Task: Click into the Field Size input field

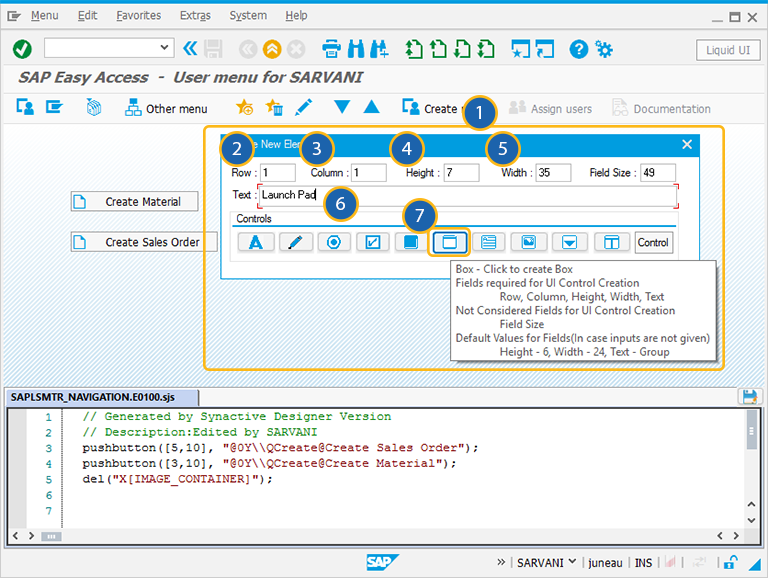Action: (x=658, y=172)
